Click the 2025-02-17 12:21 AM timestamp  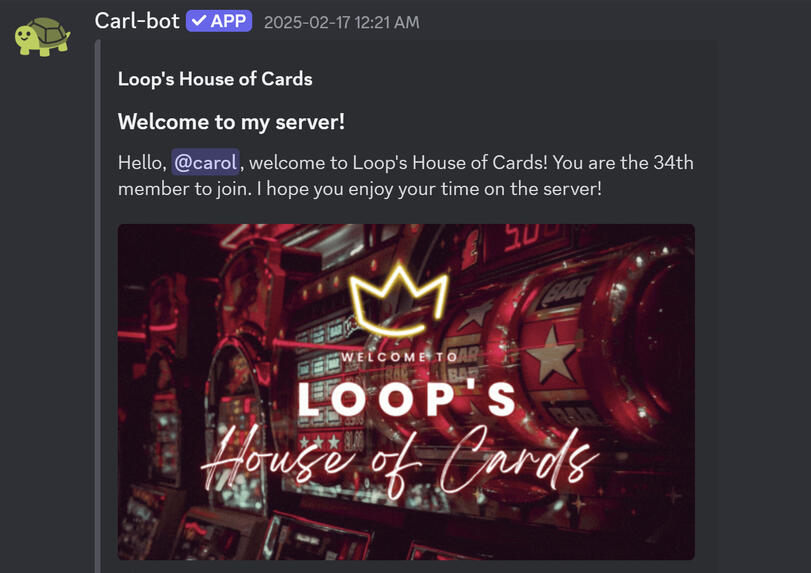pyautogui.click(x=341, y=22)
